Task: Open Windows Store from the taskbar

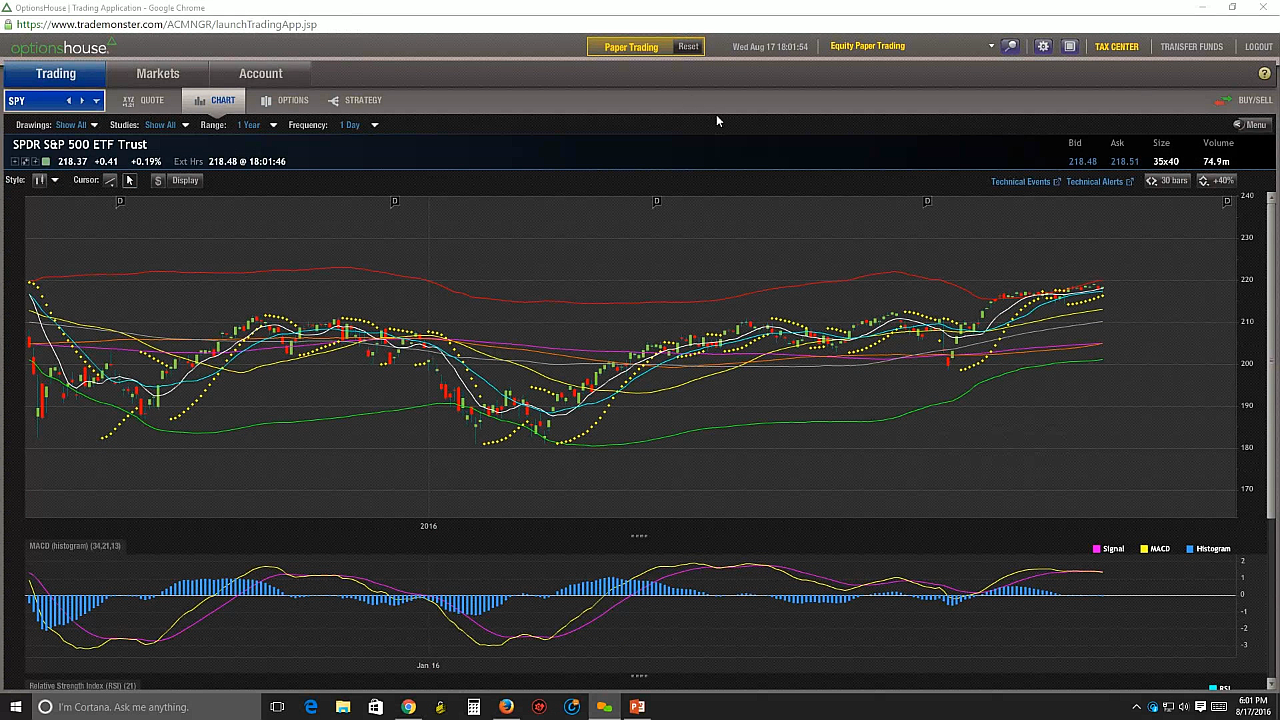Action: (375, 707)
